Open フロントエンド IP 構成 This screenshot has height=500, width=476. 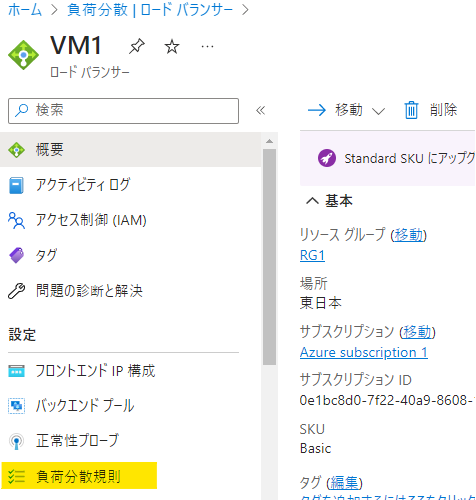click(x=131, y=371)
